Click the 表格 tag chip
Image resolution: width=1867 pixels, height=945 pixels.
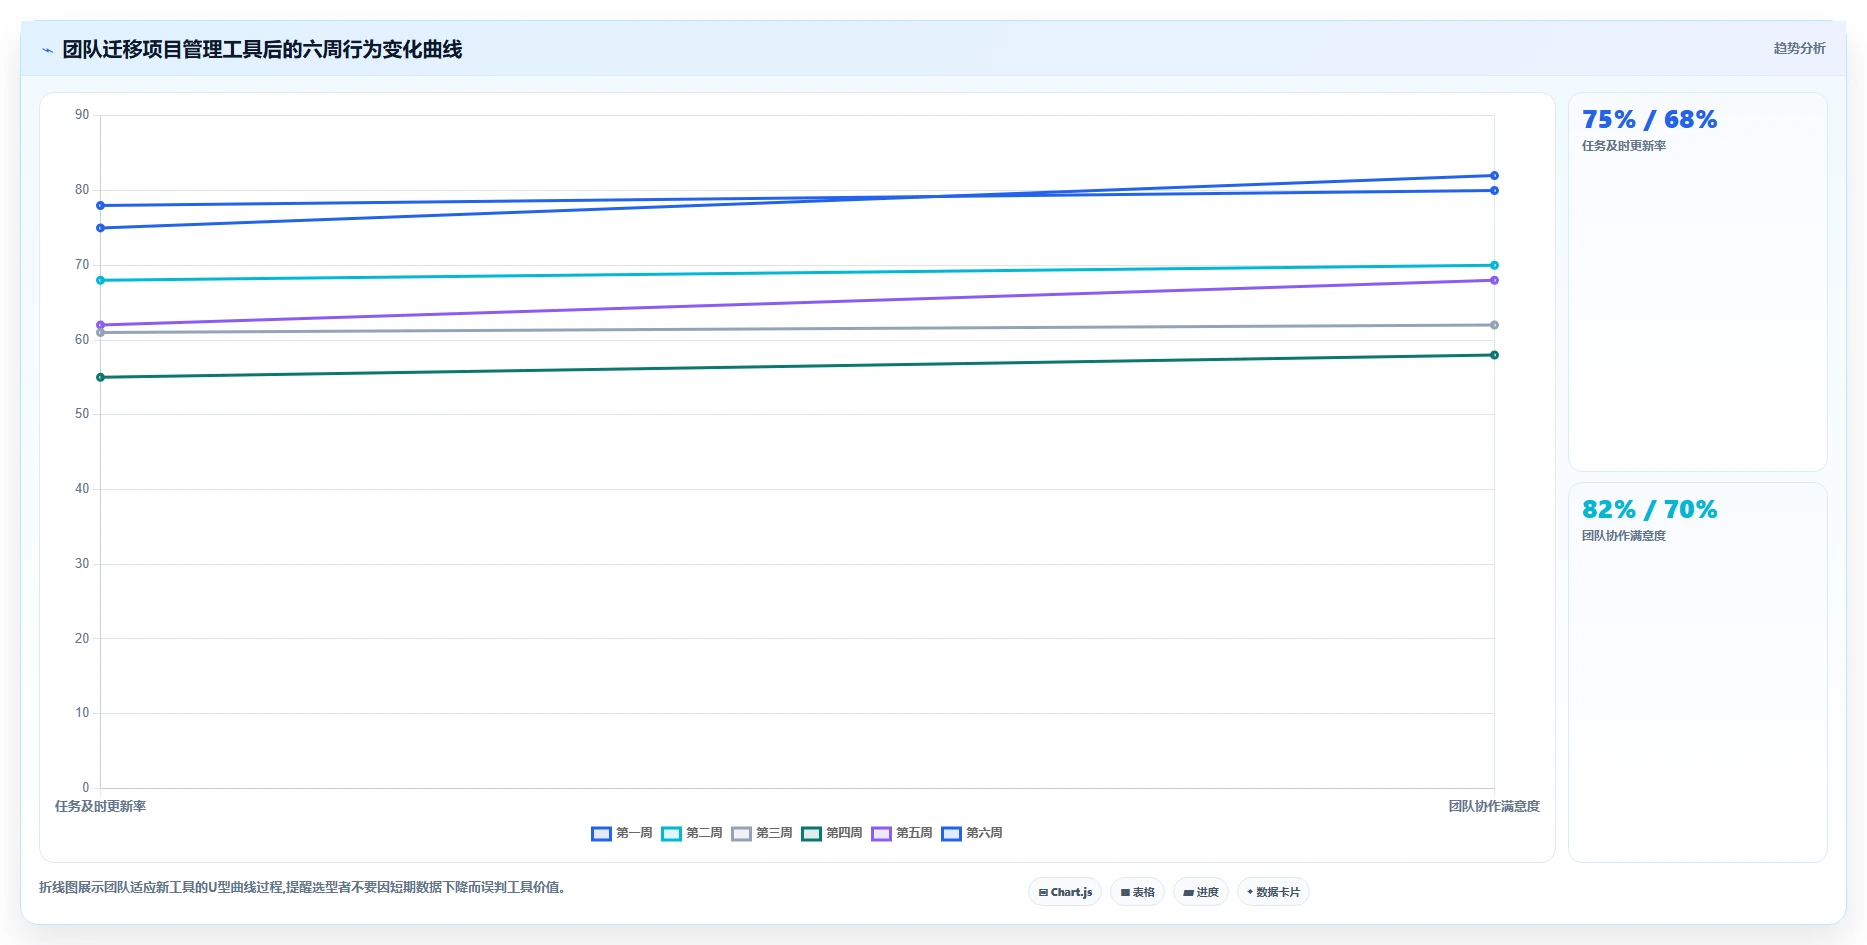[1137, 892]
